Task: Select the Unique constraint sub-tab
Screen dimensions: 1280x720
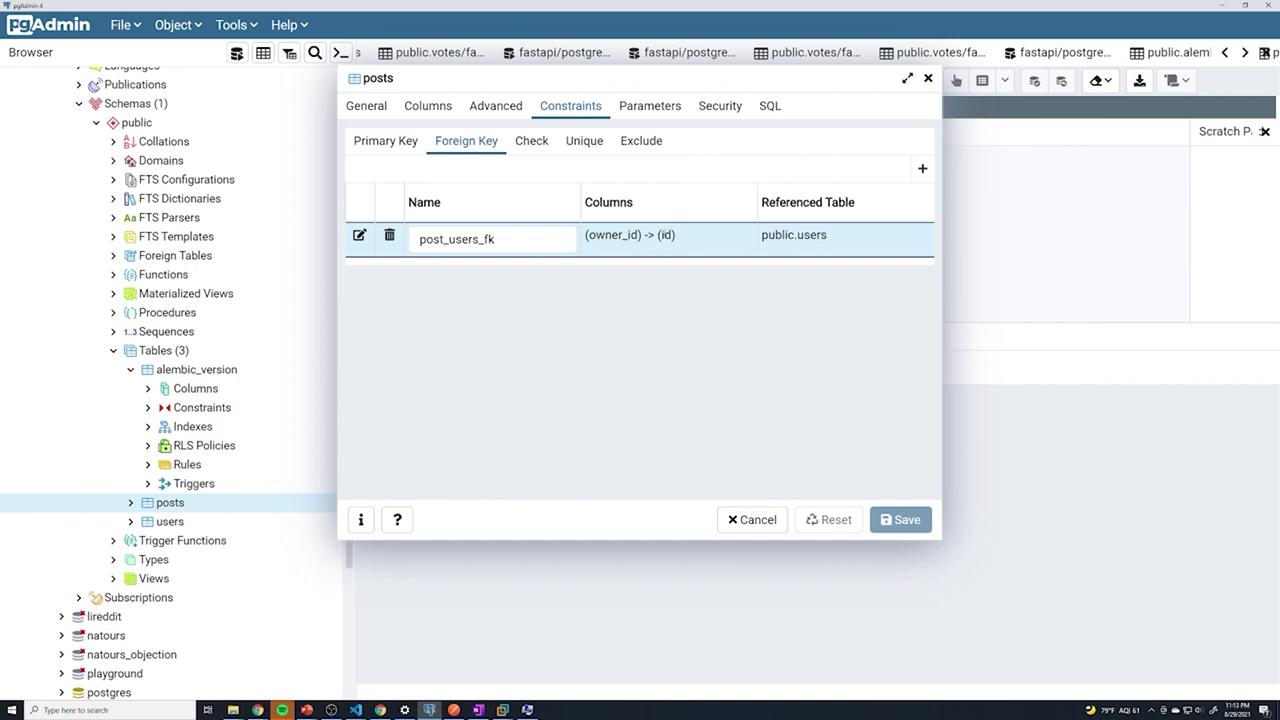Action: click(584, 141)
